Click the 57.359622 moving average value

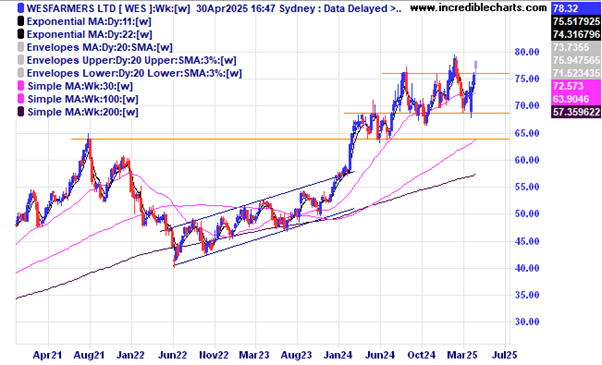[576, 112]
